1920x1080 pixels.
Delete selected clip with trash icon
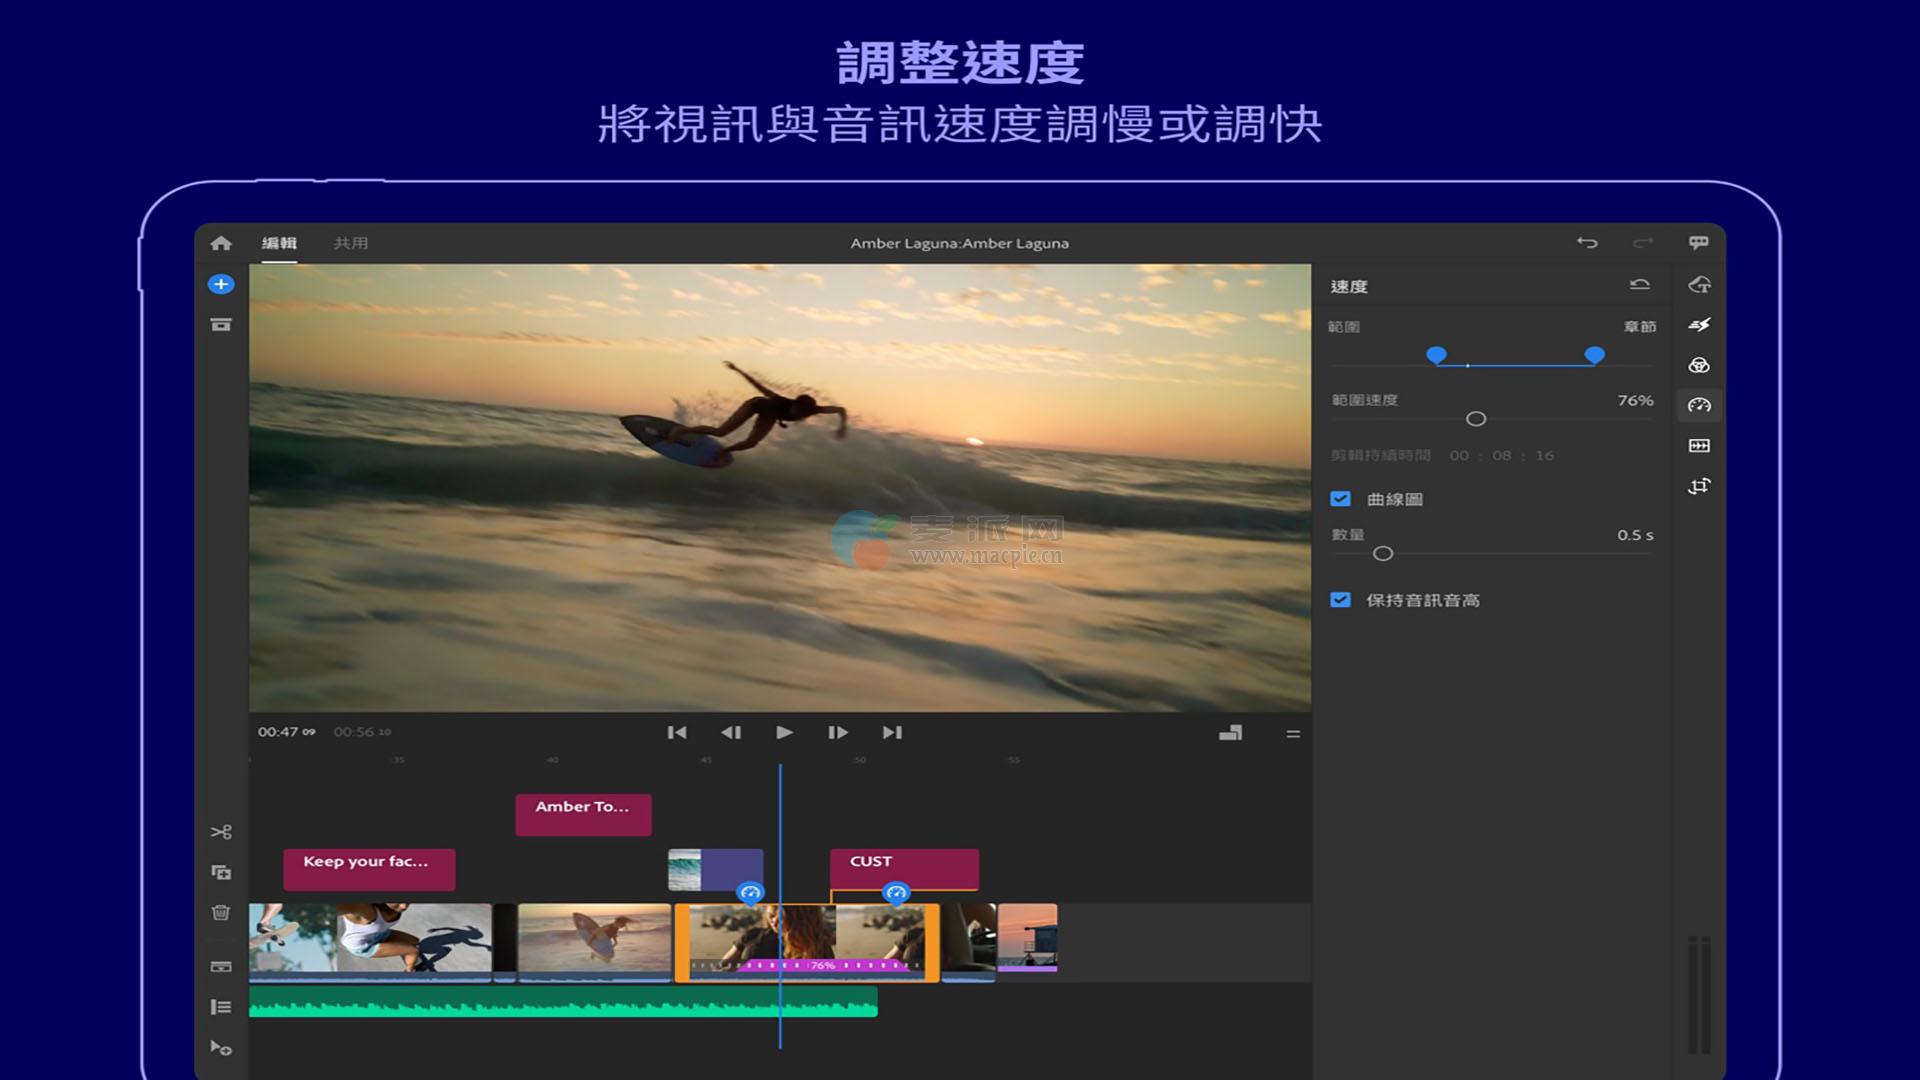pos(221,912)
